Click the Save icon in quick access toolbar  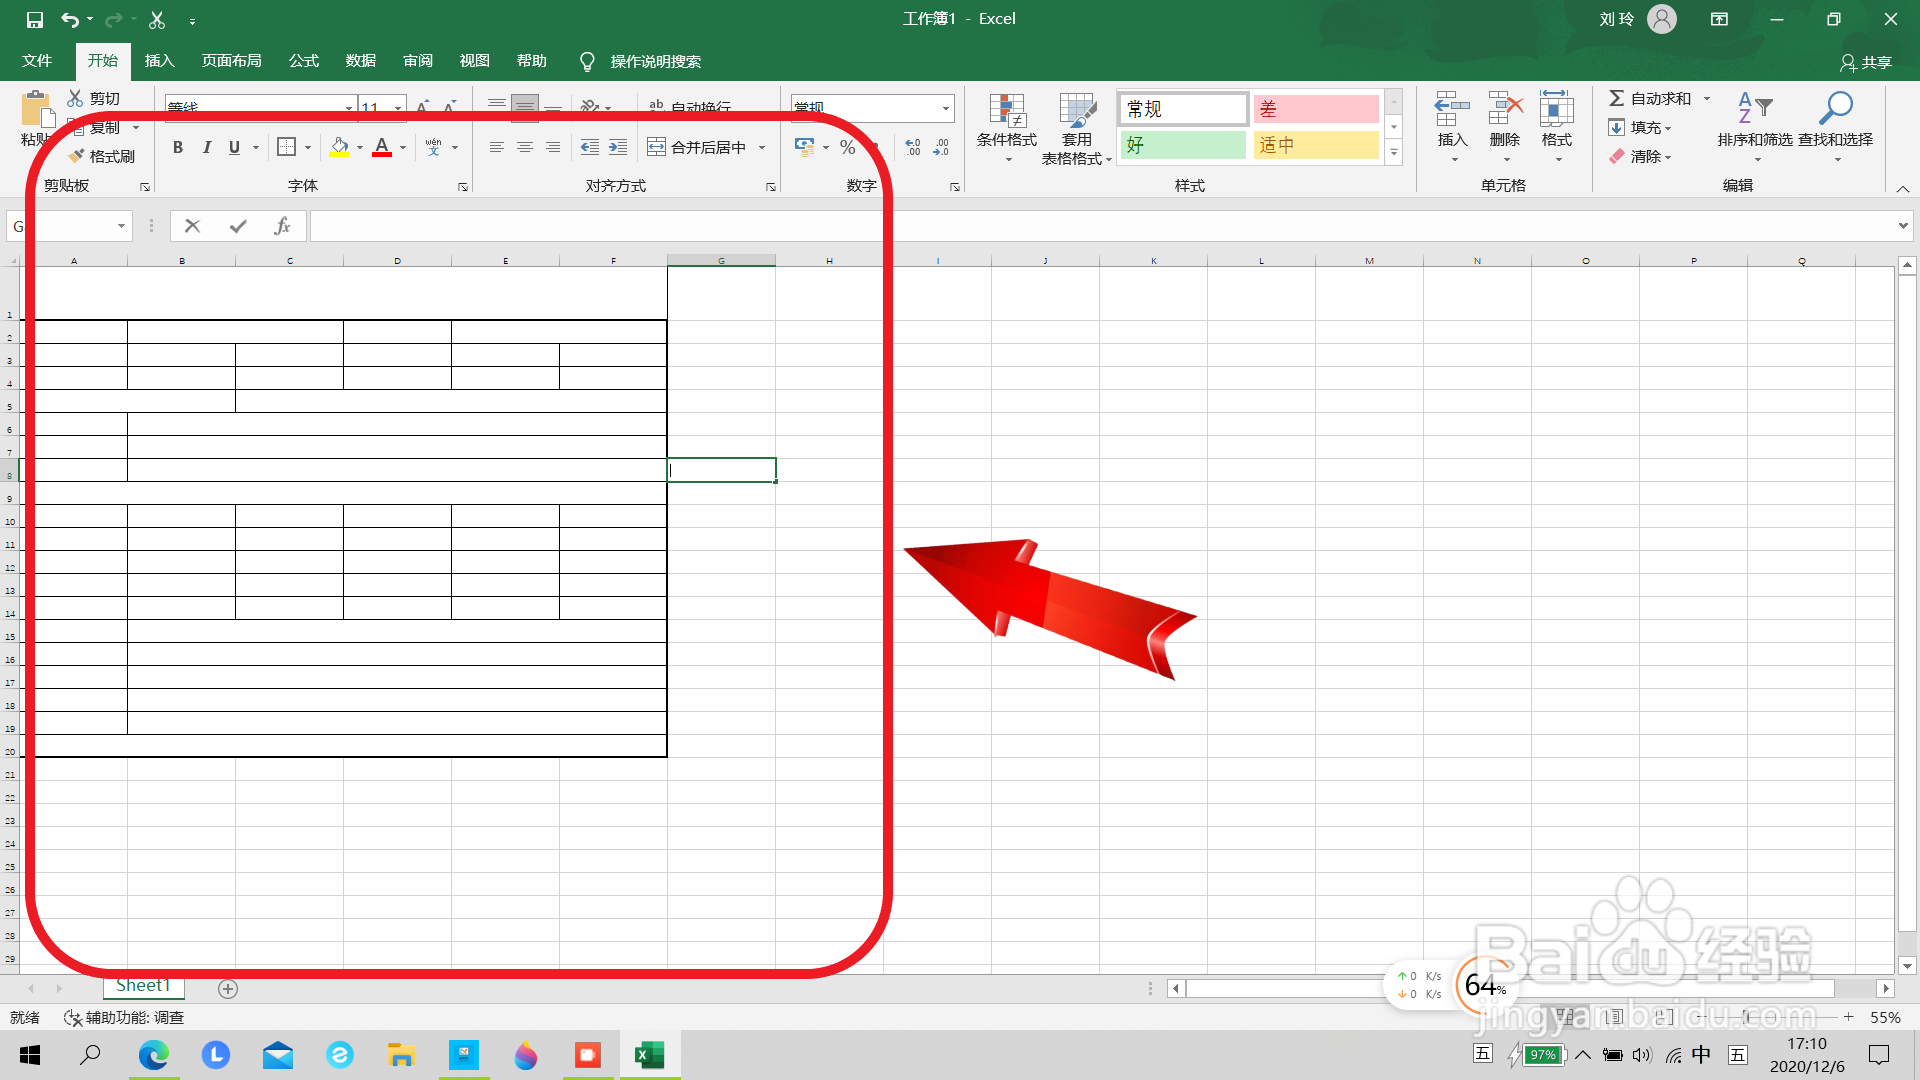coord(35,19)
